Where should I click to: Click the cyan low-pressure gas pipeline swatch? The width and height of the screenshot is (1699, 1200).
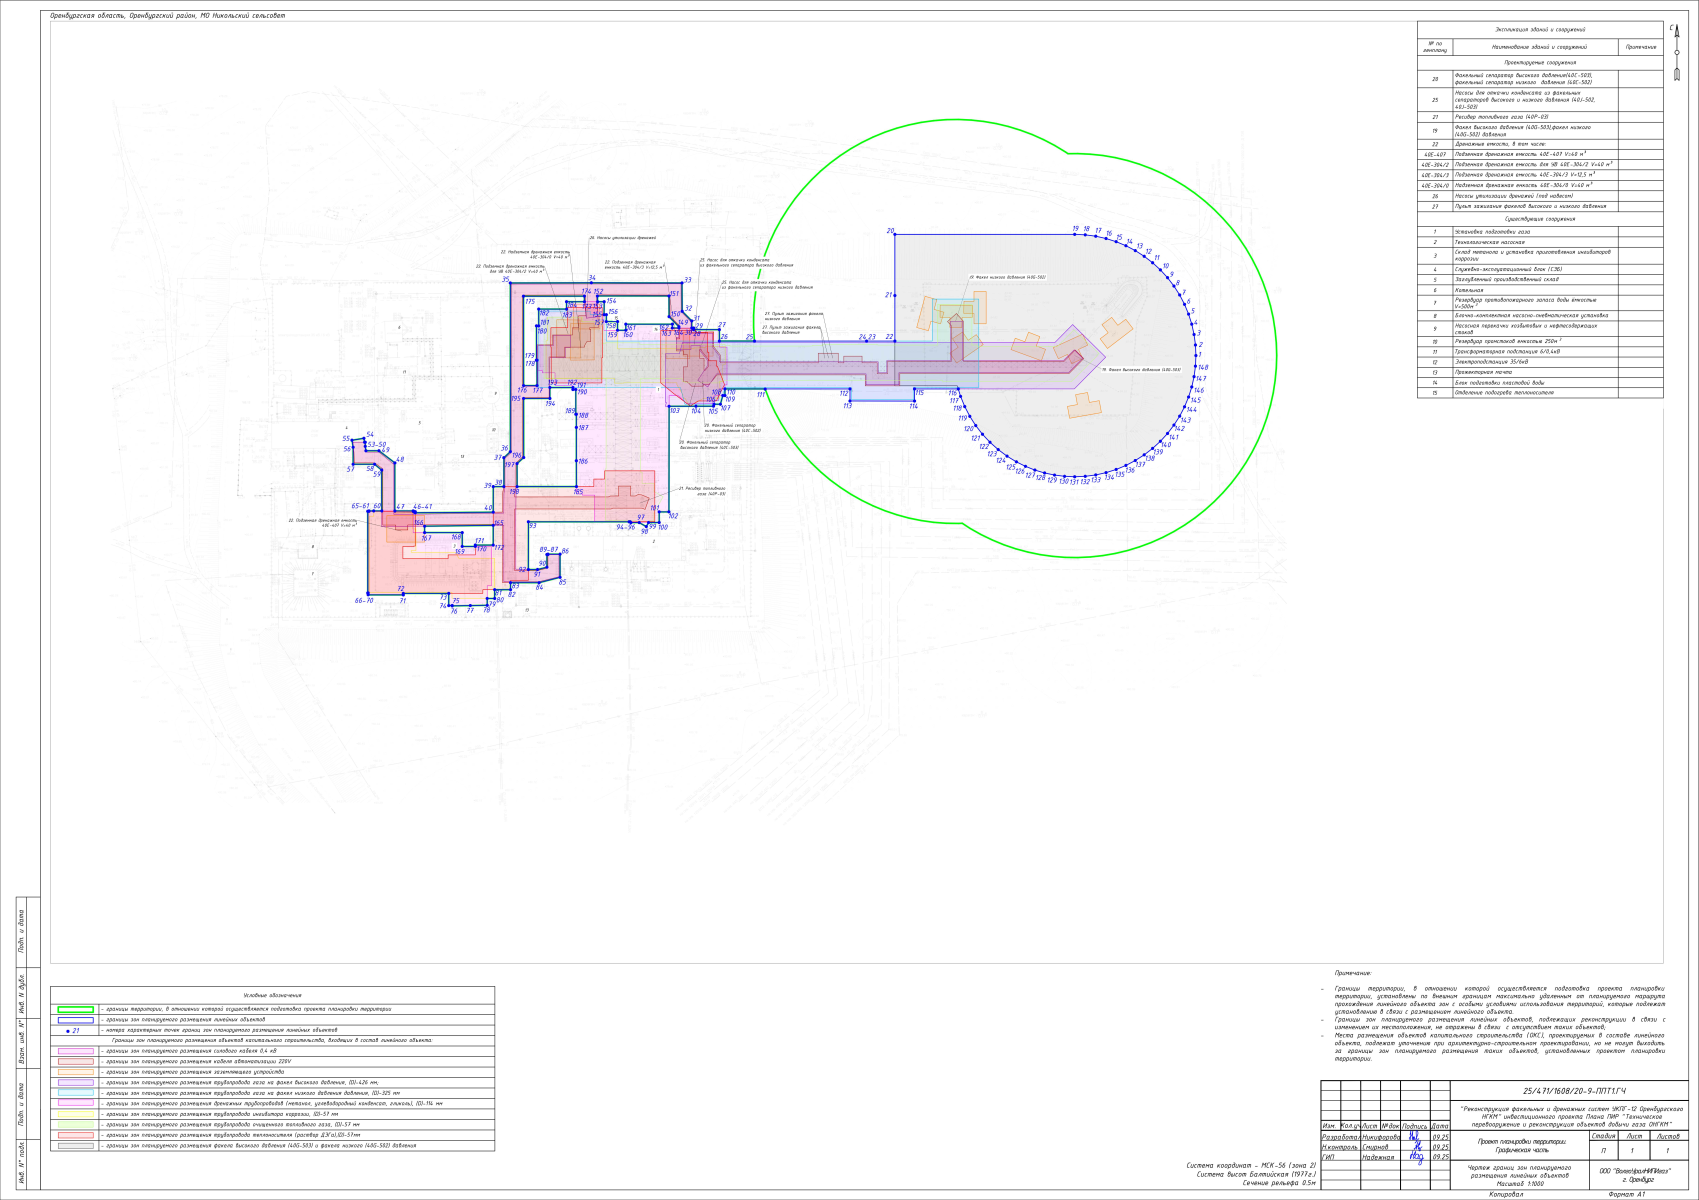[76, 1093]
